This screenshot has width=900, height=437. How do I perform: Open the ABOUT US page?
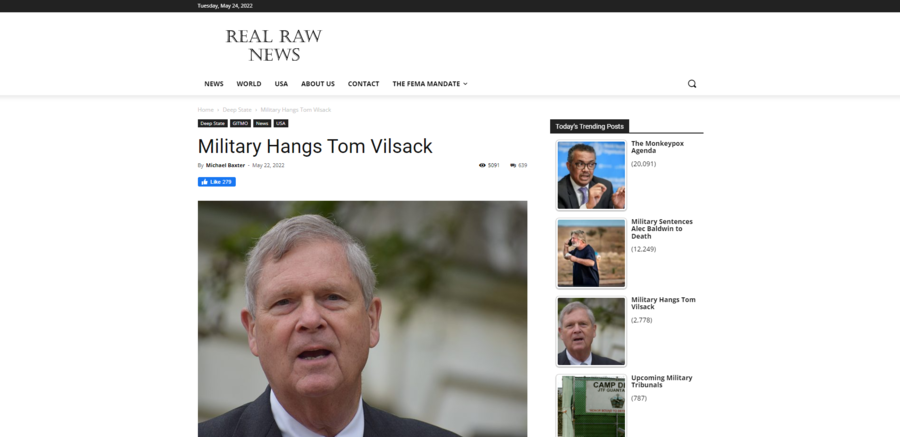tap(318, 84)
